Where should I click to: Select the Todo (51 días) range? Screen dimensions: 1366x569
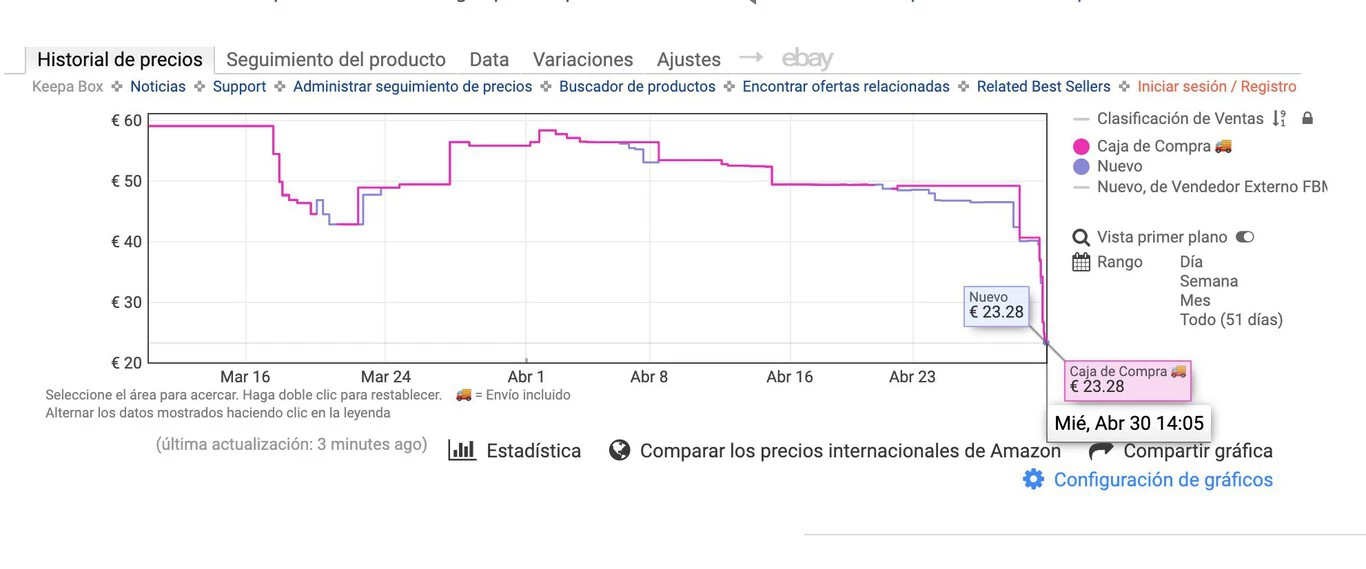pyautogui.click(x=1230, y=321)
